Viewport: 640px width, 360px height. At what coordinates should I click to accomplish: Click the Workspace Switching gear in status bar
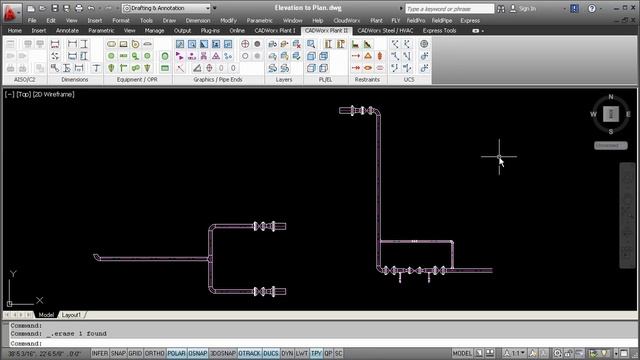(x=557, y=353)
